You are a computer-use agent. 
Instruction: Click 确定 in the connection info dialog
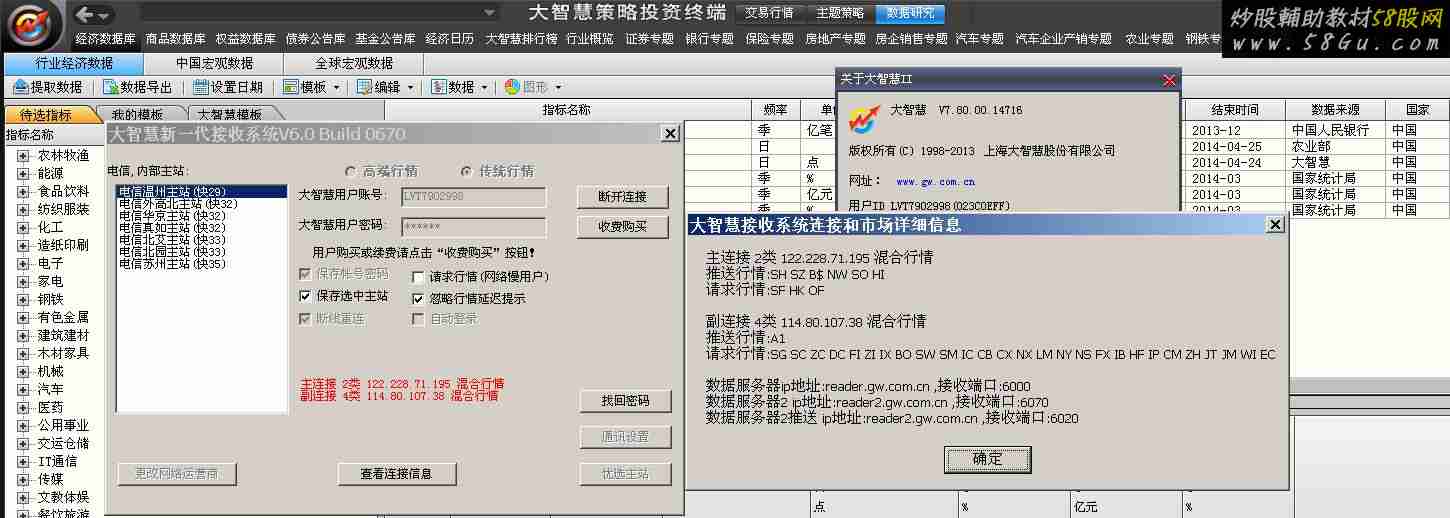(987, 459)
